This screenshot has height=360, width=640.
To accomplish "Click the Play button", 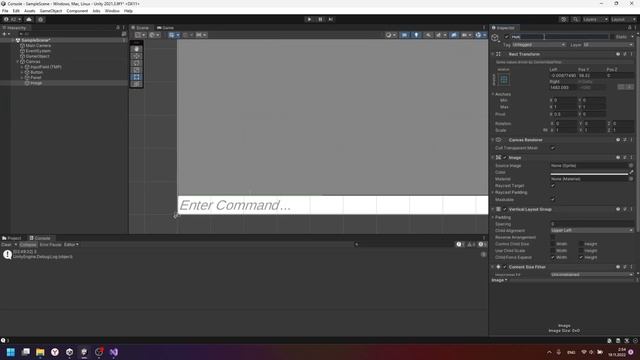I will 309,19.
